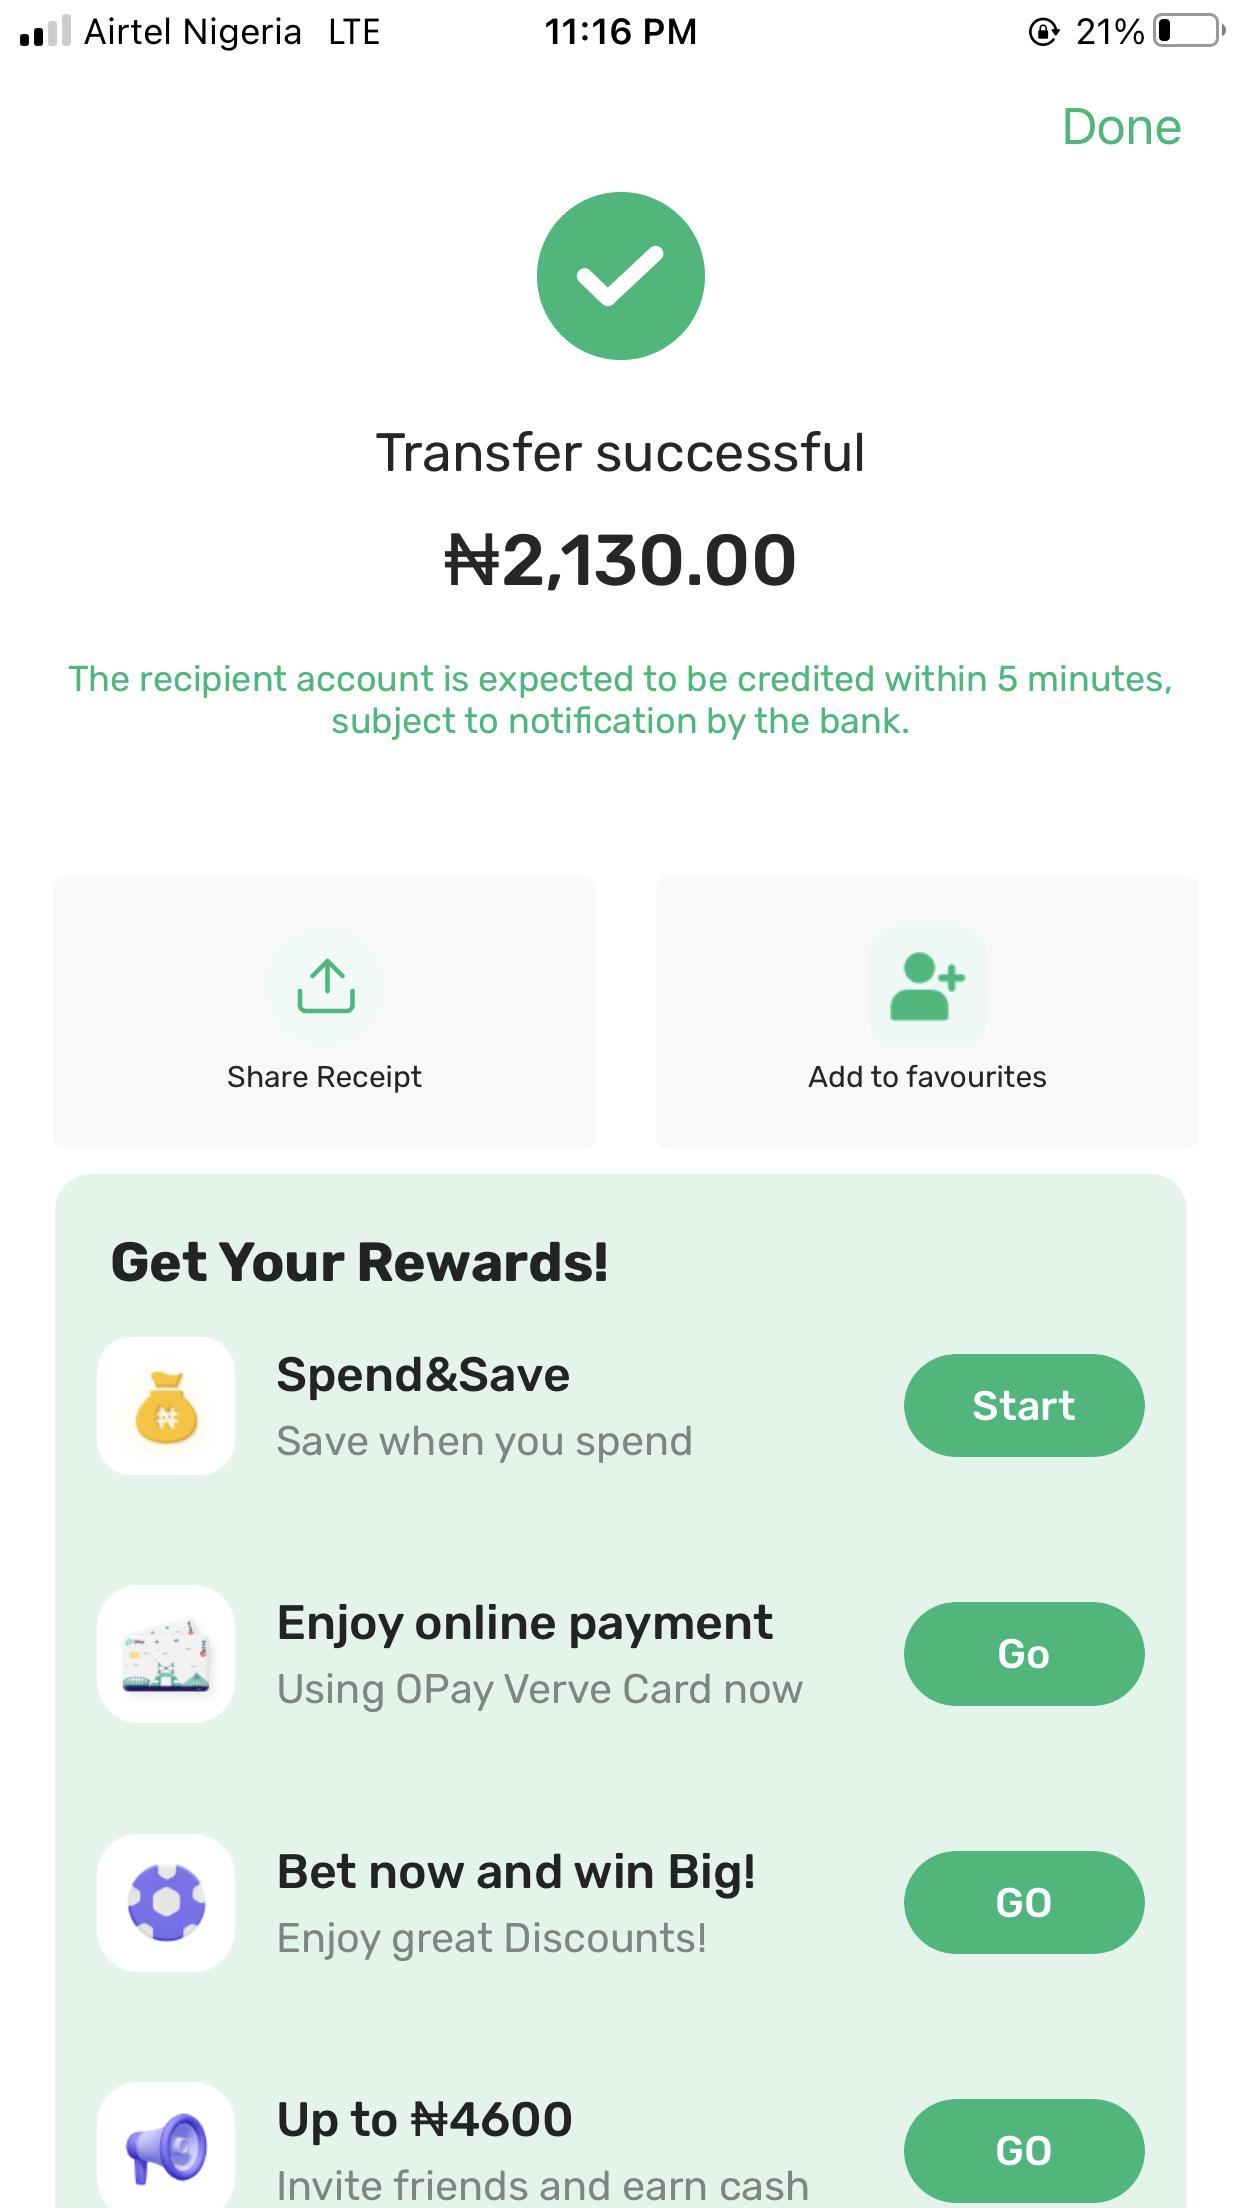Select the Add to favourites label
Viewport: 1242px width, 2208px height.
click(x=927, y=1077)
